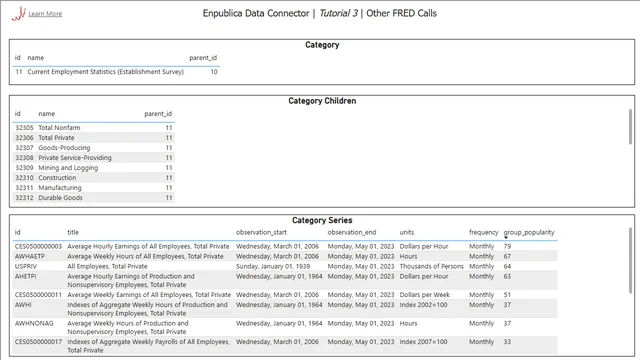The width and height of the screenshot is (640, 360).
Task: Select the Manufacturing row
Action: click(94, 188)
